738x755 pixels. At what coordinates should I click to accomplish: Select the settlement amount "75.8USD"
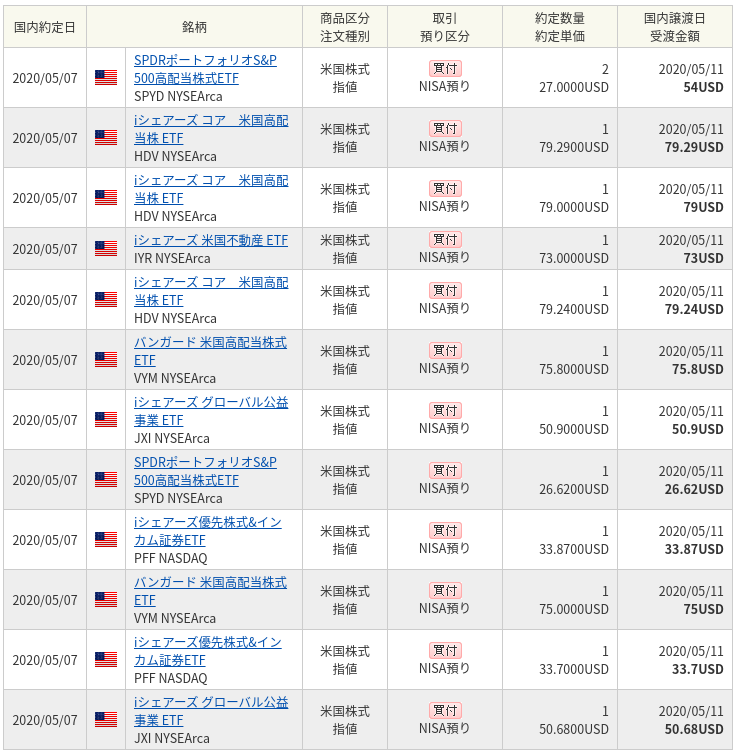tap(698, 369)
